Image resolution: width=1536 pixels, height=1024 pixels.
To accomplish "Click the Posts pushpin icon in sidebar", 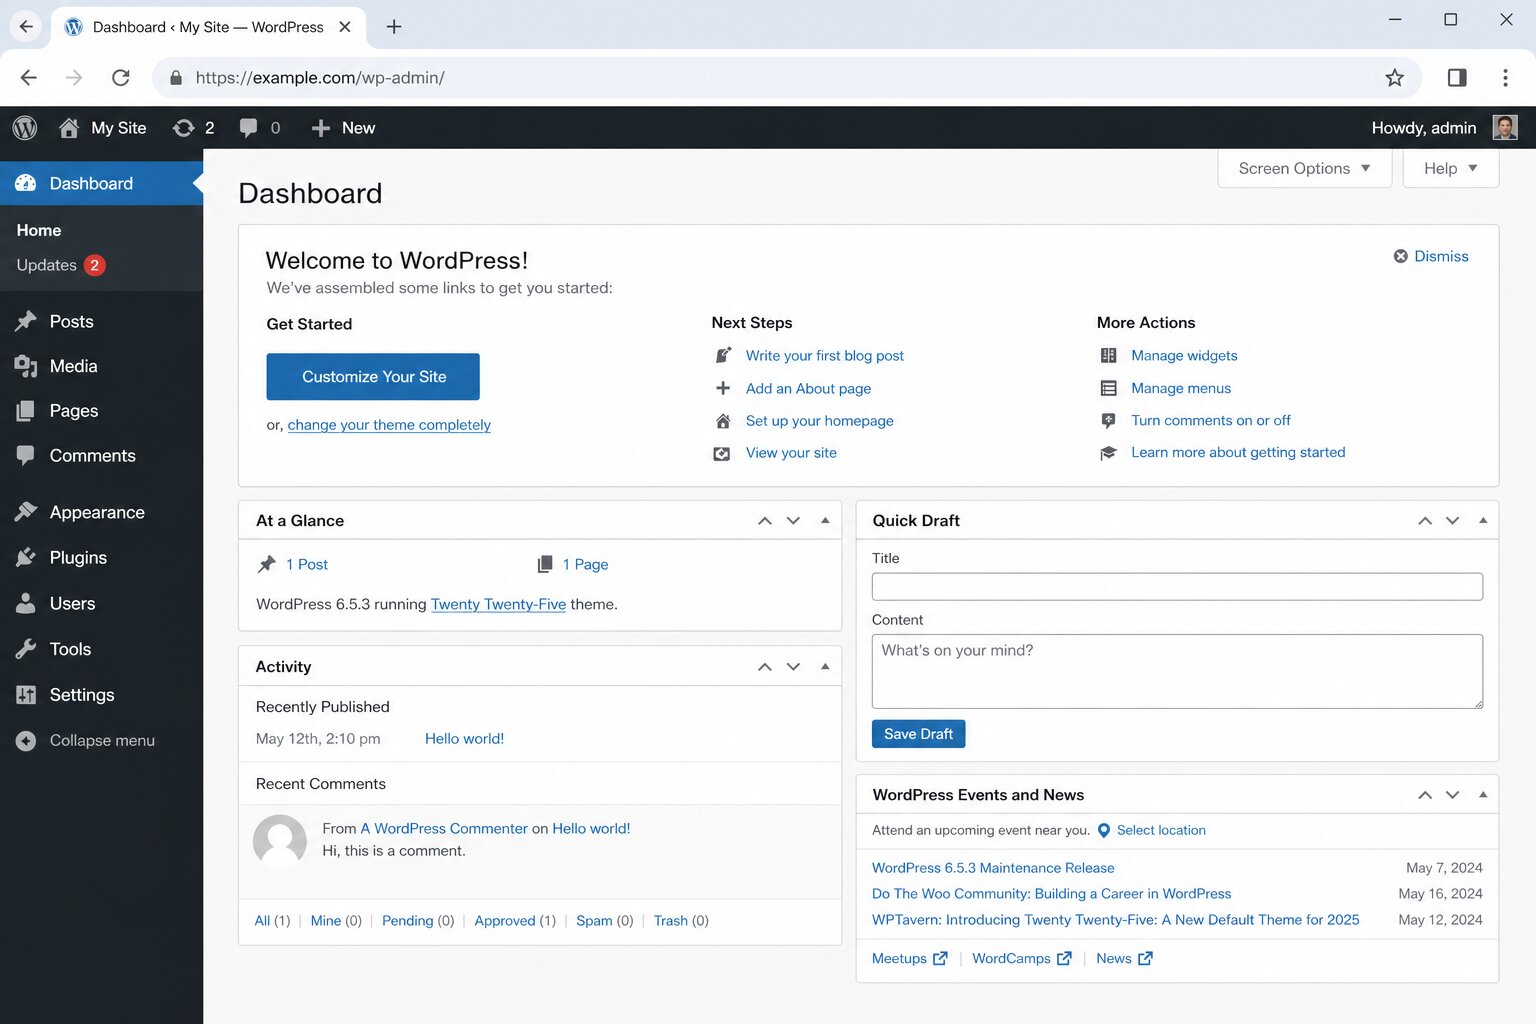I will tap(26, 321).
